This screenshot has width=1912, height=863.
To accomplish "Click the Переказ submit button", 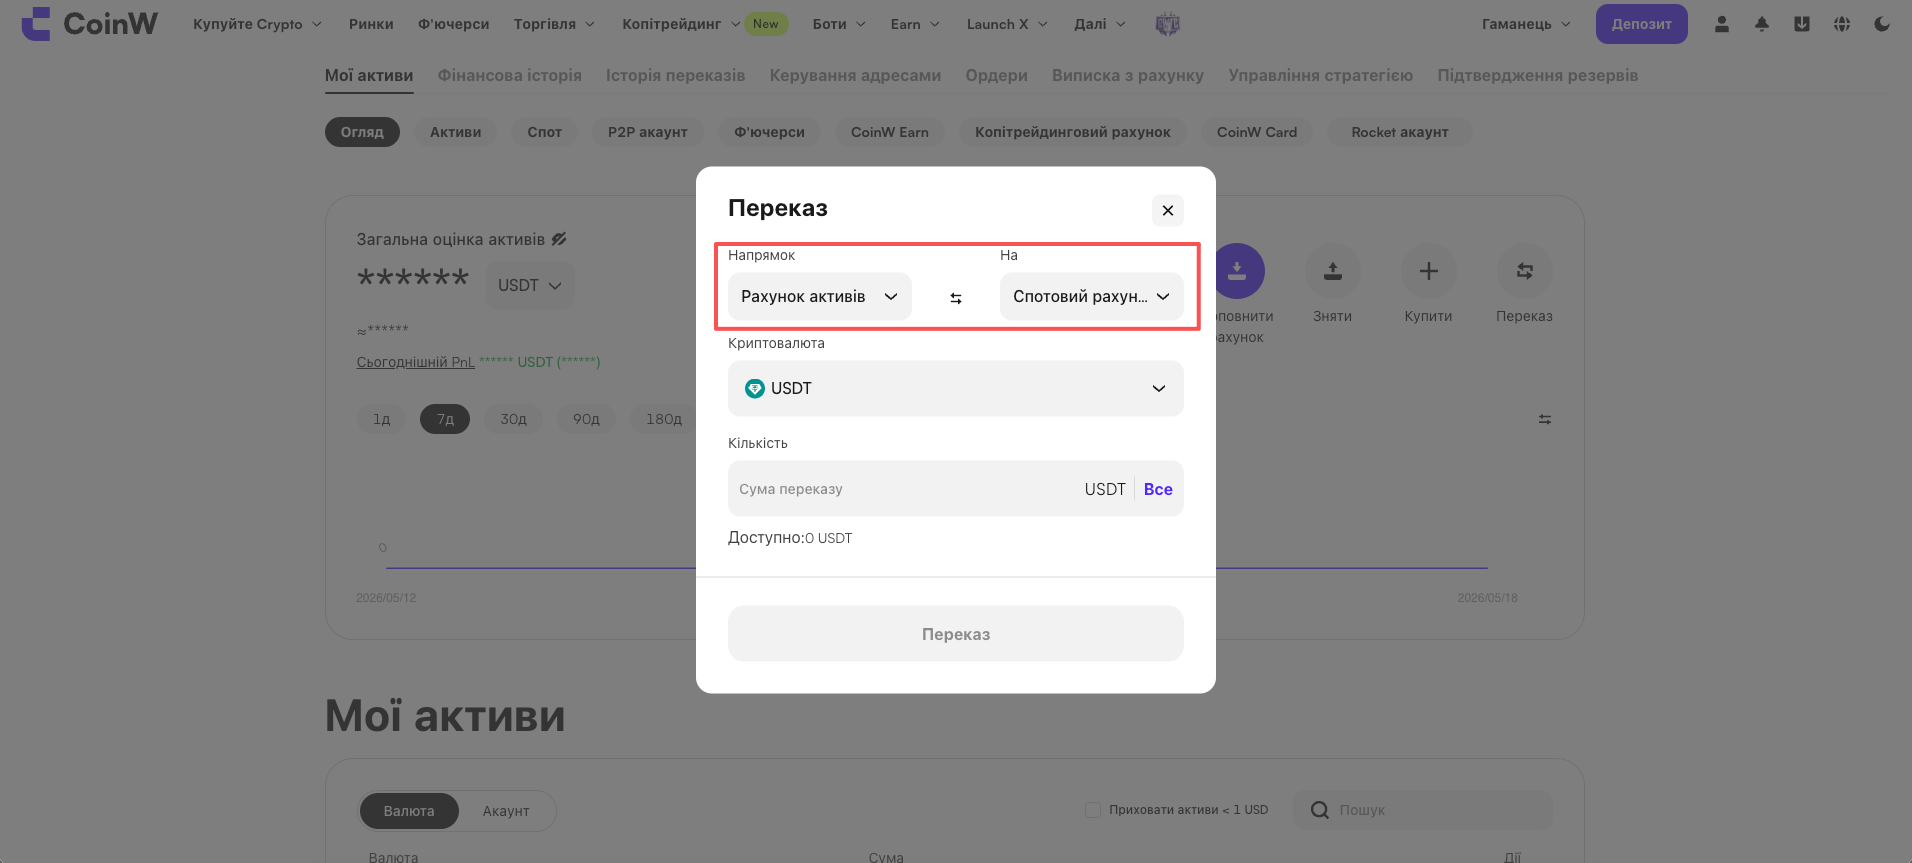I will pyautogui.click(x=956, y=634).
